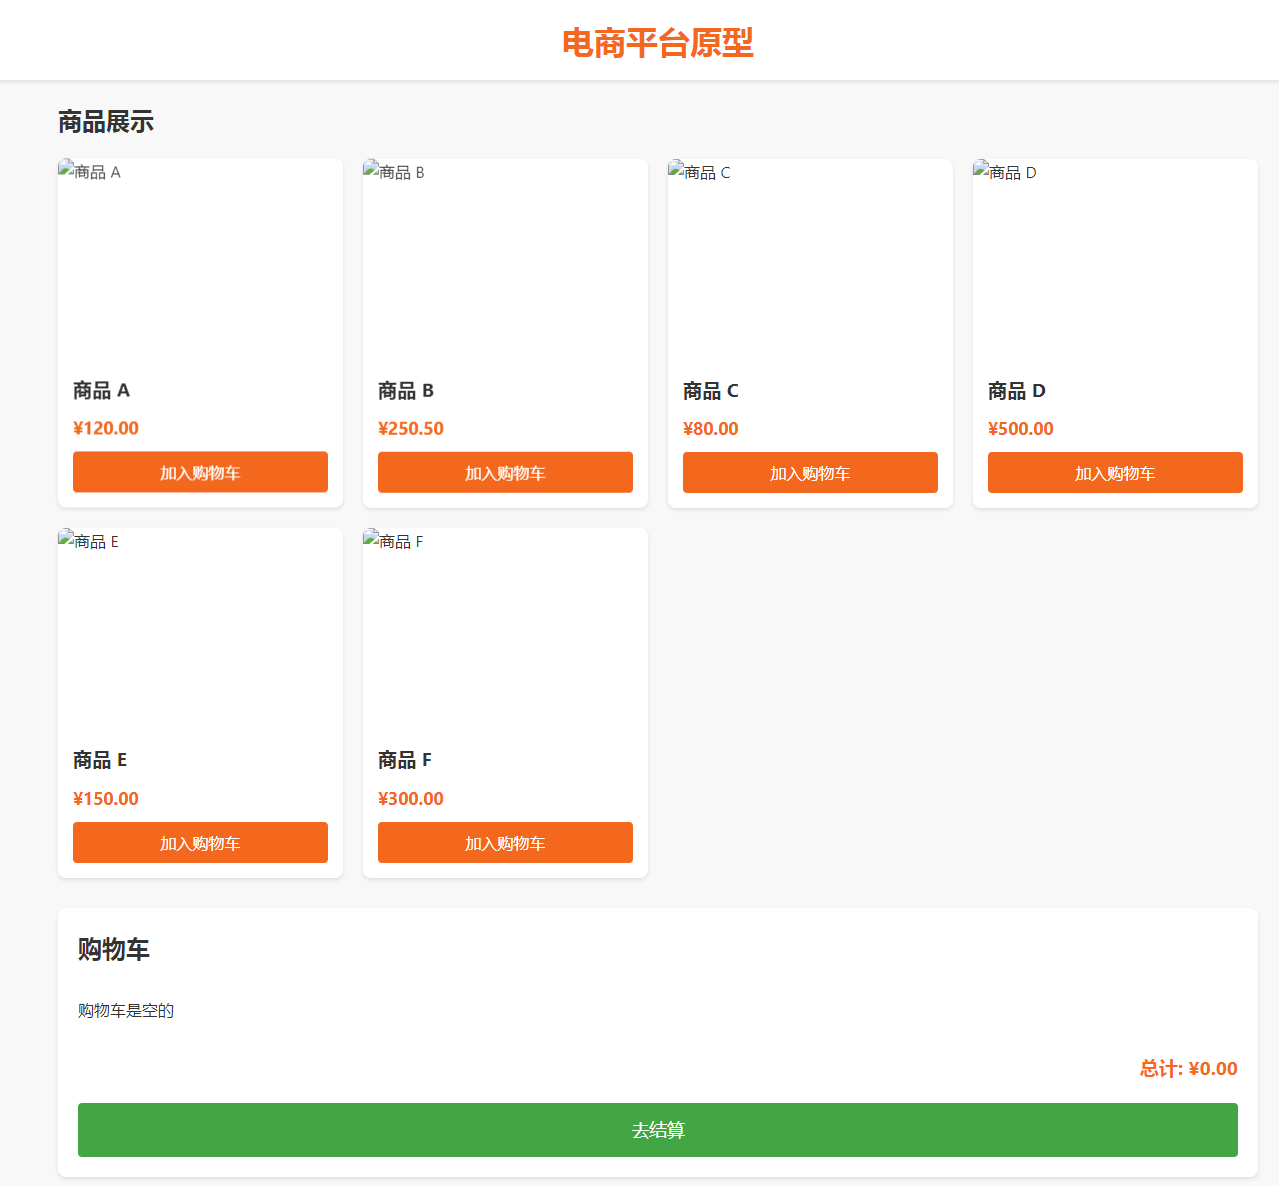This screenshot has height=1186, width=1279.
Task: Add 商品 E to the cart
Action: point(200,842)
